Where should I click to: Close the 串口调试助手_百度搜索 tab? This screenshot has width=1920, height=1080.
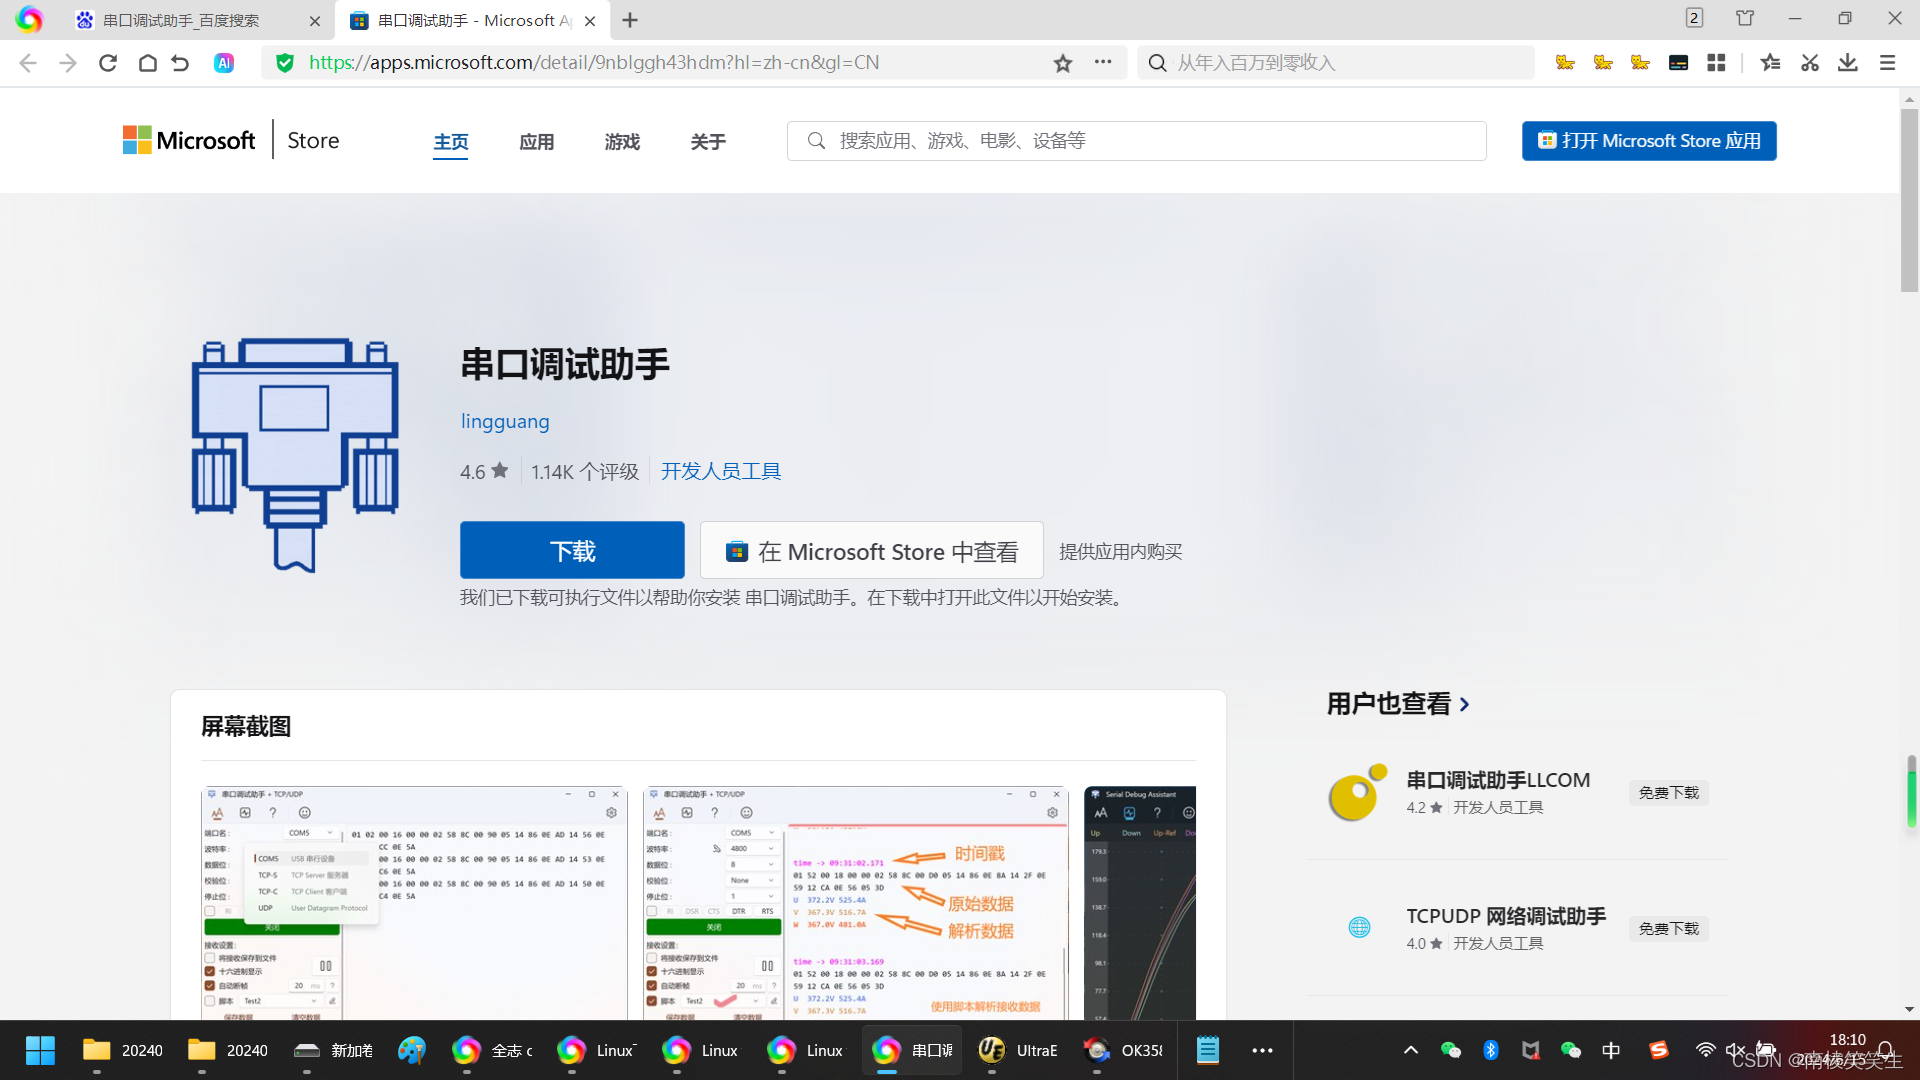(x=315, y=20)
